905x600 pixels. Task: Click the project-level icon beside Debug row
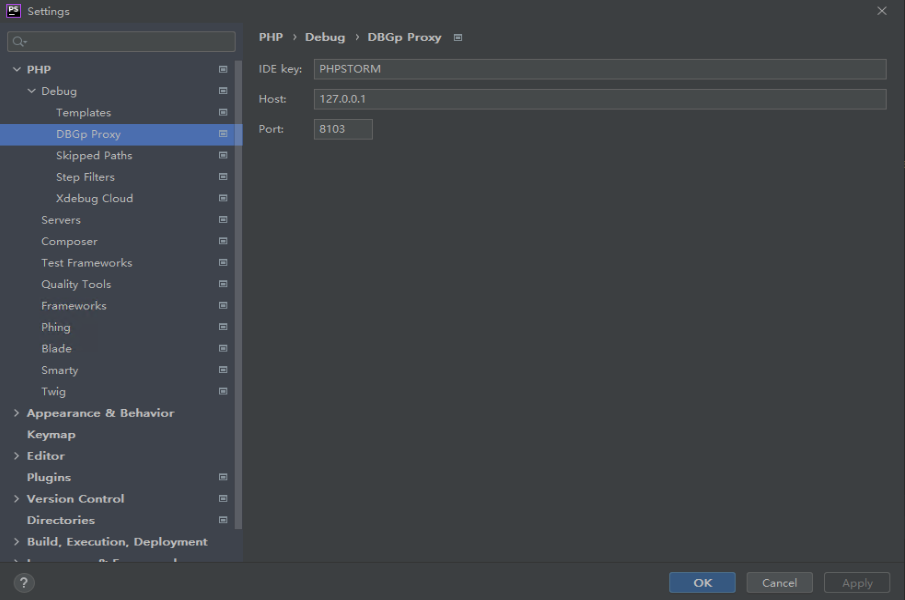(x=223, y=91)
